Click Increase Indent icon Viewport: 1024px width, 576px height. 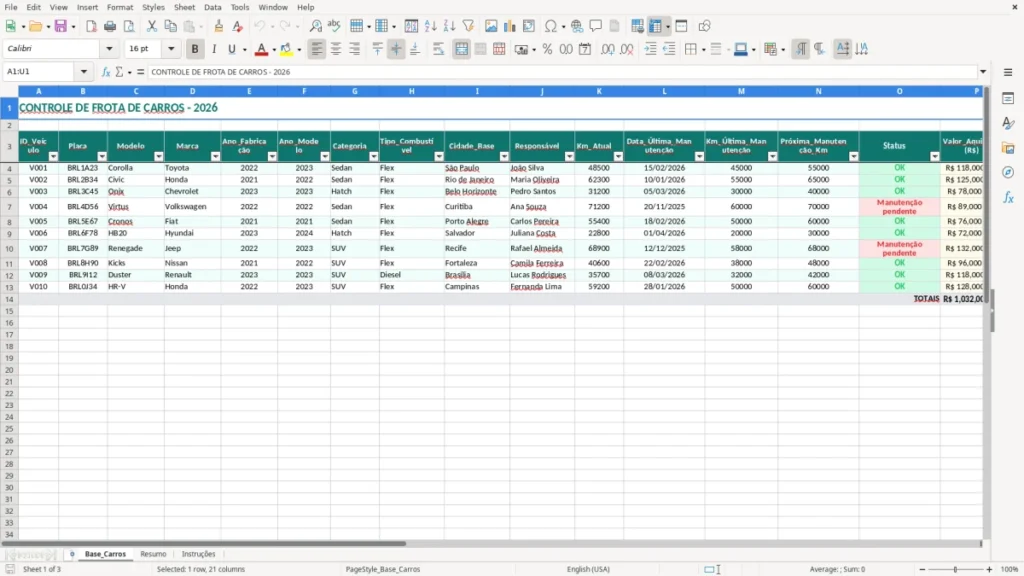pos(650,49)
